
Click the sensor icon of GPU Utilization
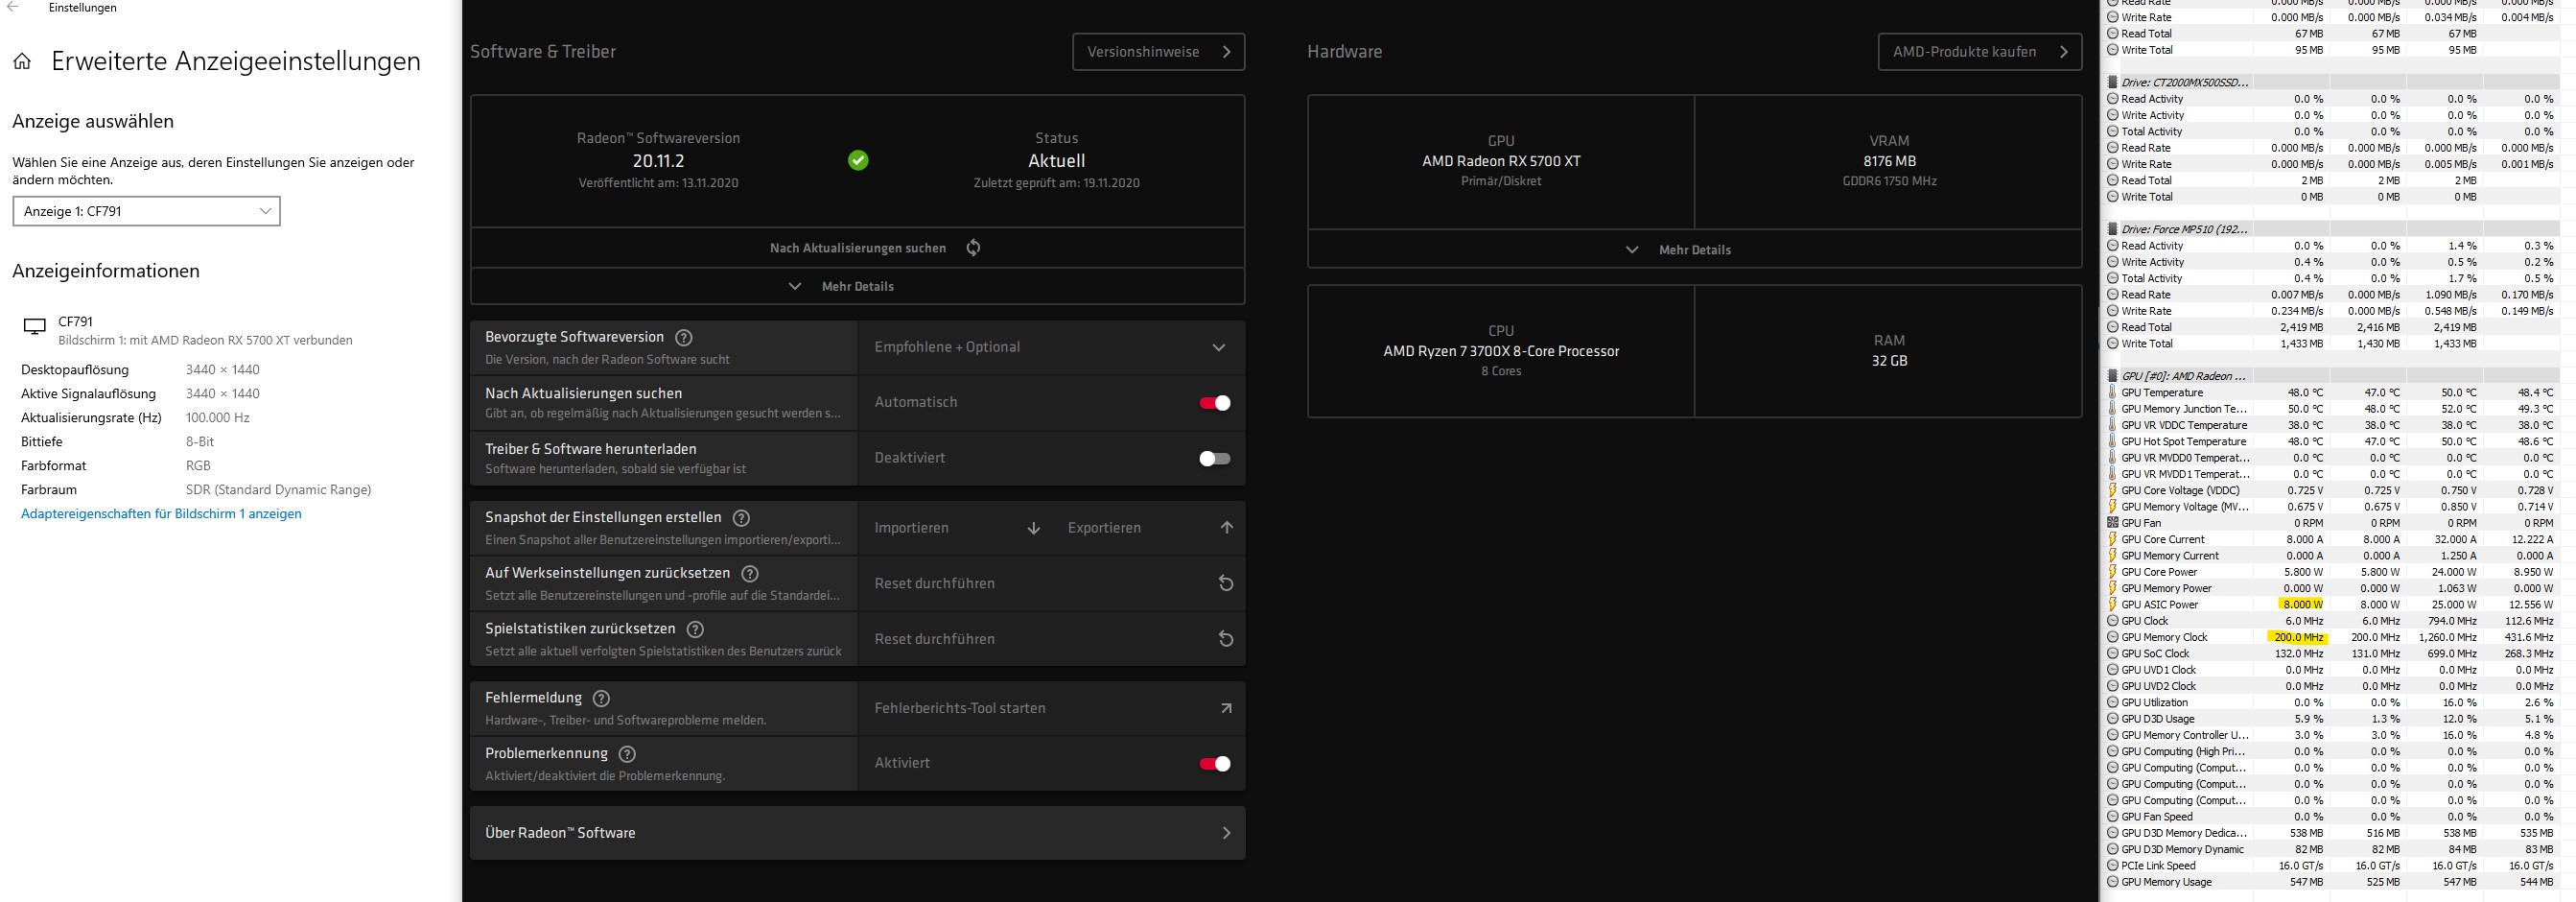(2112, 703)
